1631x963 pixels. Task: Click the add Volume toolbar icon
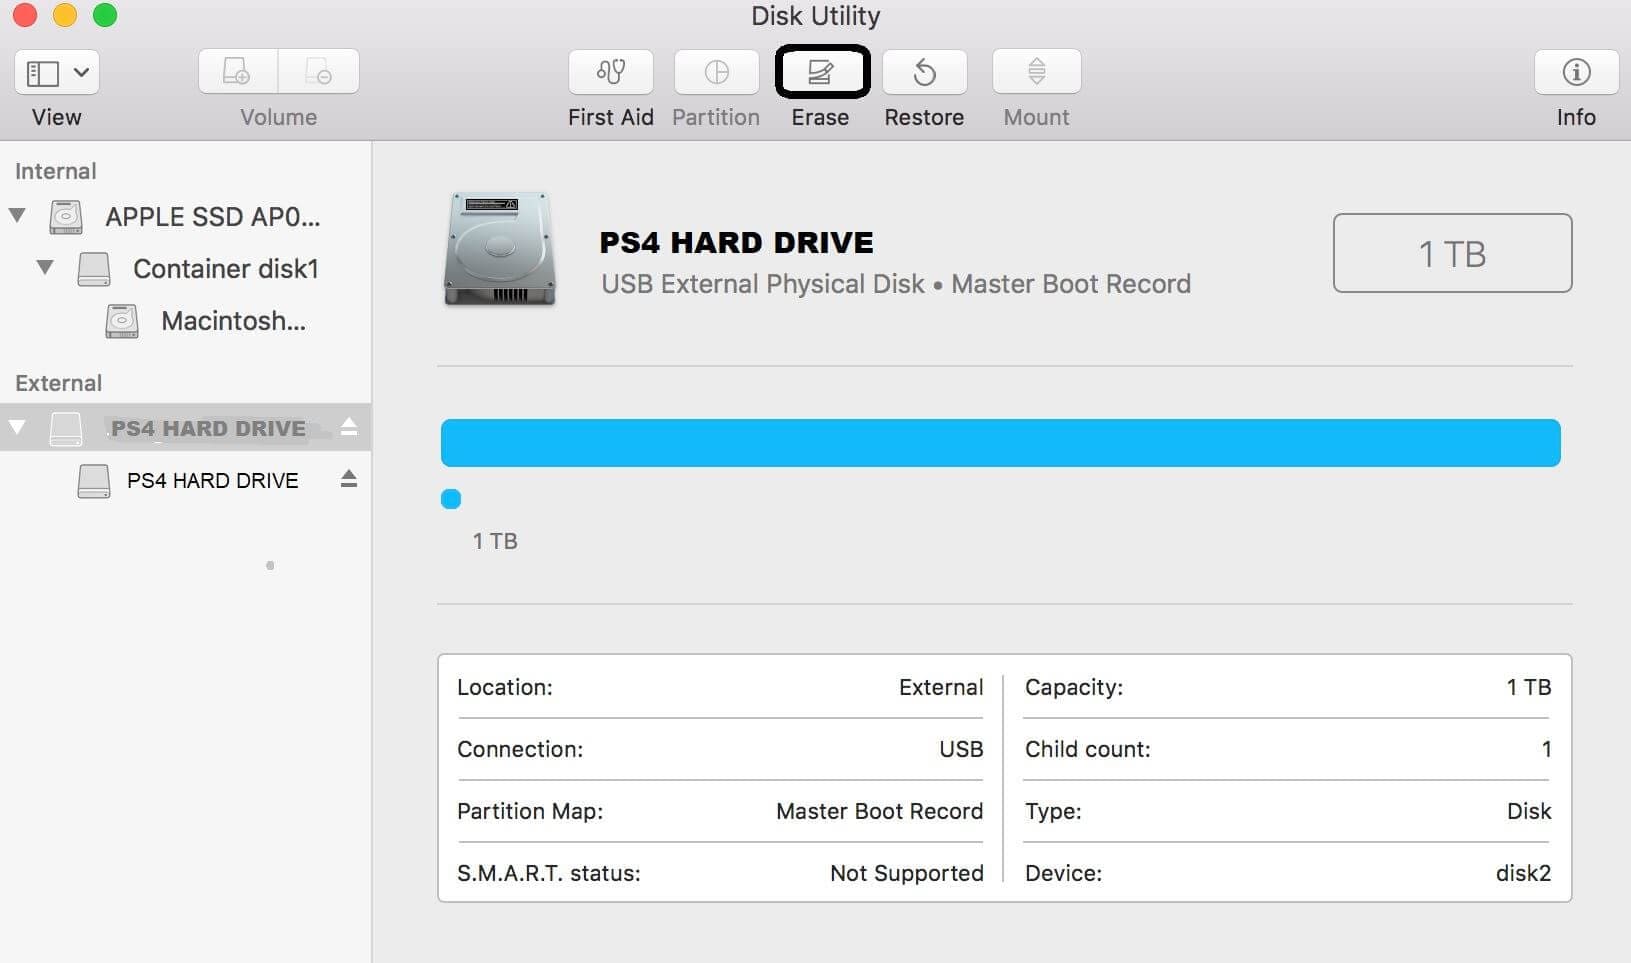(238, 72)
